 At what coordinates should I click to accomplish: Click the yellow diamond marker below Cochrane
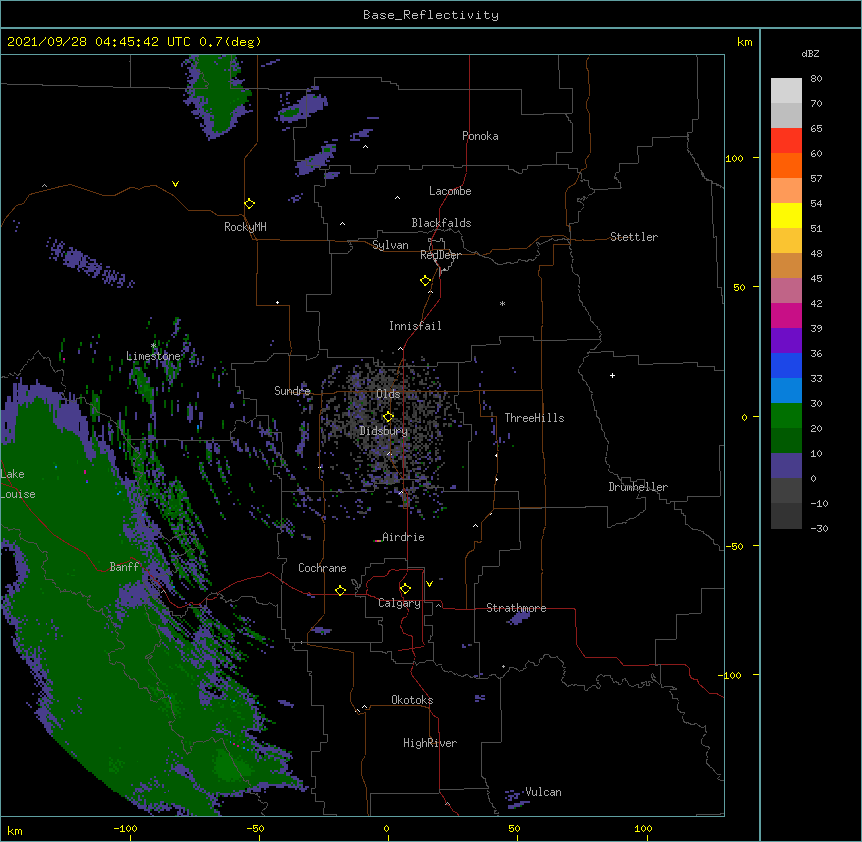coord(340,590)
